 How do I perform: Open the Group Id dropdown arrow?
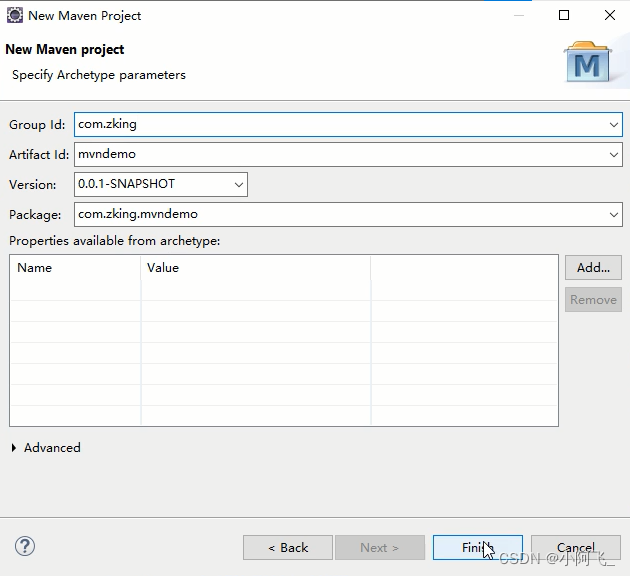coord(614,125)
